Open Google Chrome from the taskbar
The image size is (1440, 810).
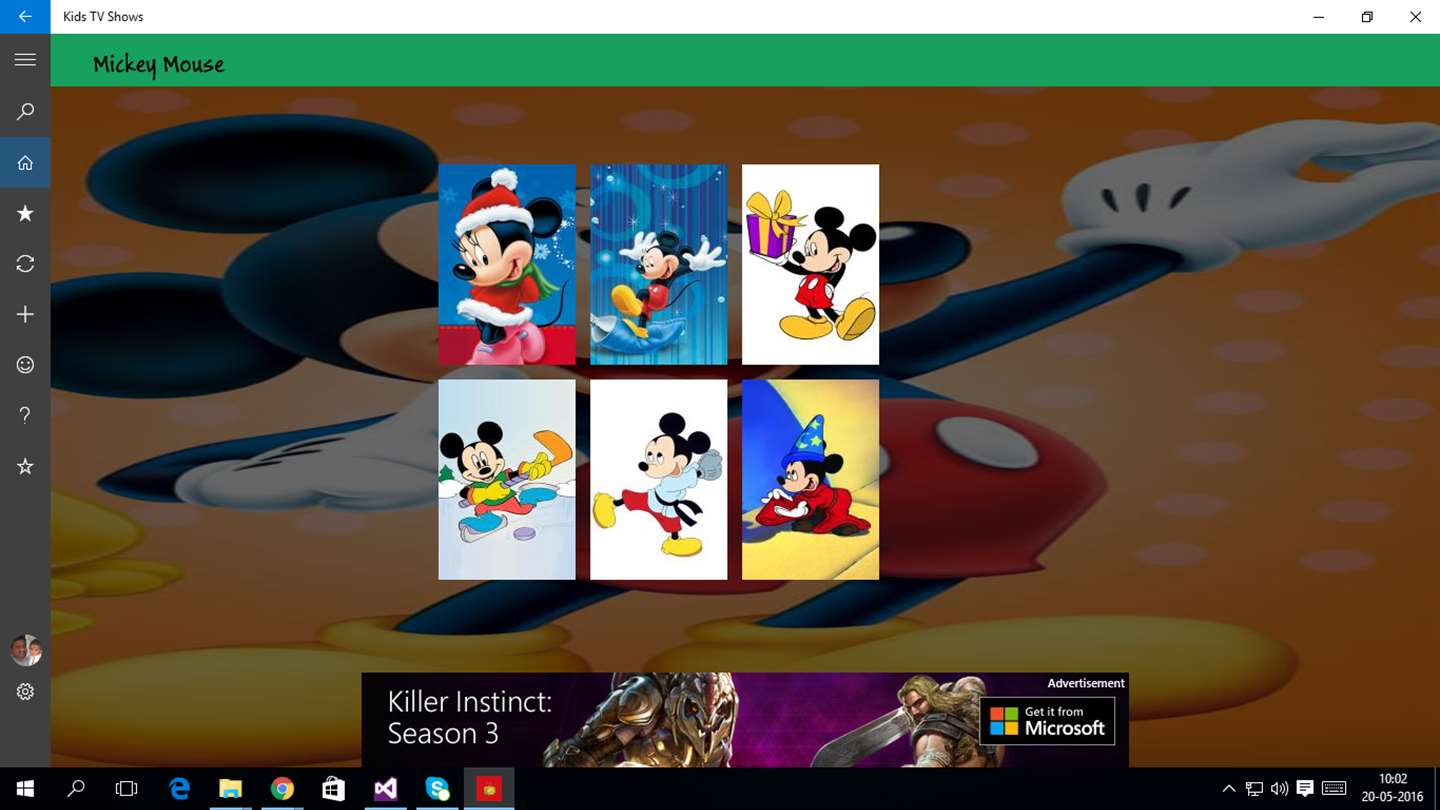click(x=282, y=789)
